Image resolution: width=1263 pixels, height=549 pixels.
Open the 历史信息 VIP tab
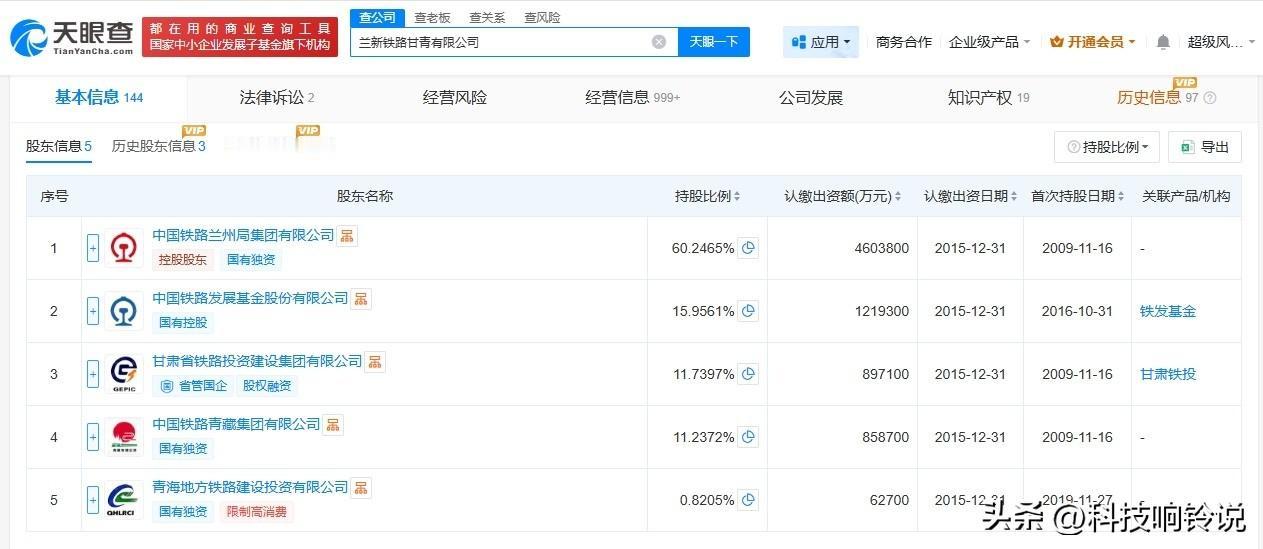(1157, 97)
